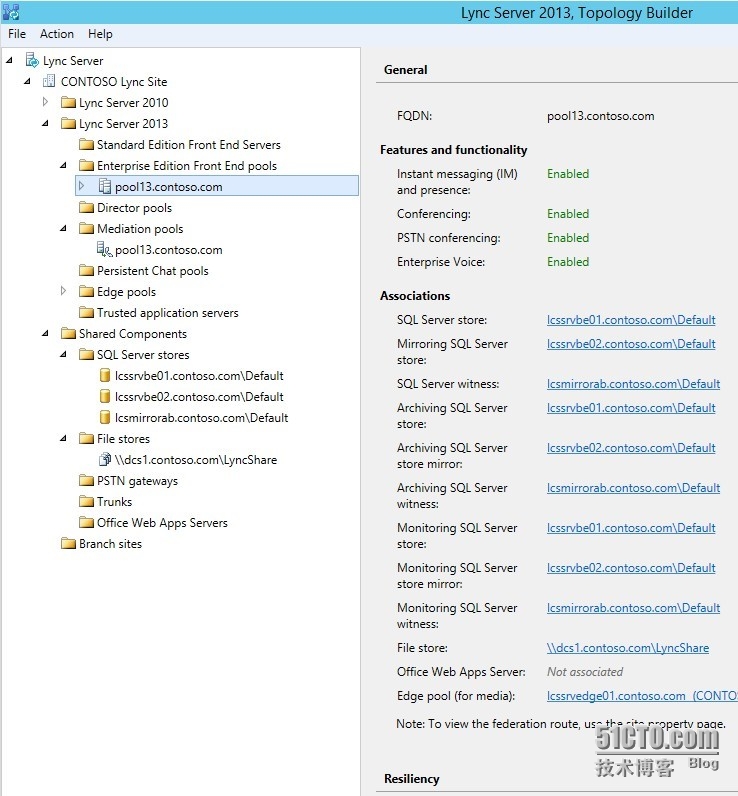Click the Shared Components folder icon
The image size is (738, 796).
pyautogui.click(x=68, y=334)
